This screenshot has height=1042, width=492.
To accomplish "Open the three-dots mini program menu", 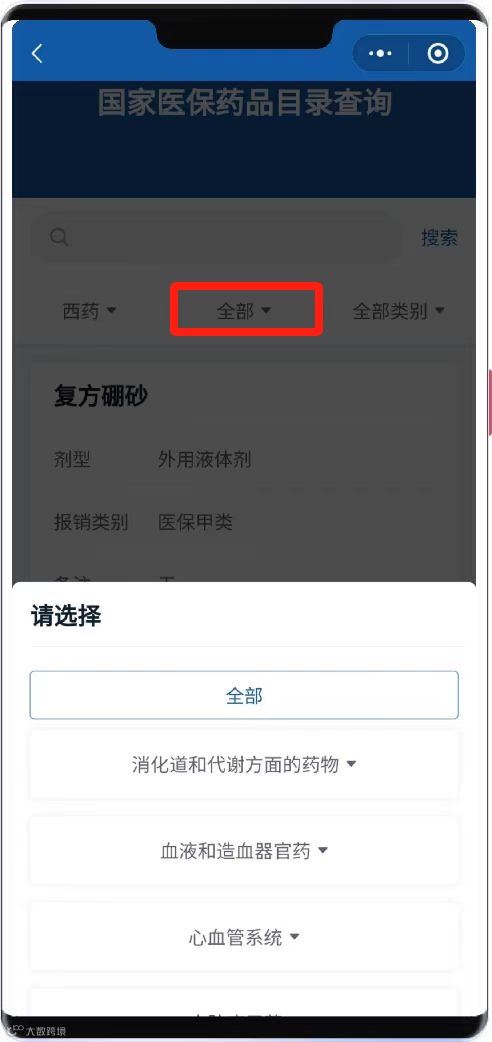I will (380, 54).
